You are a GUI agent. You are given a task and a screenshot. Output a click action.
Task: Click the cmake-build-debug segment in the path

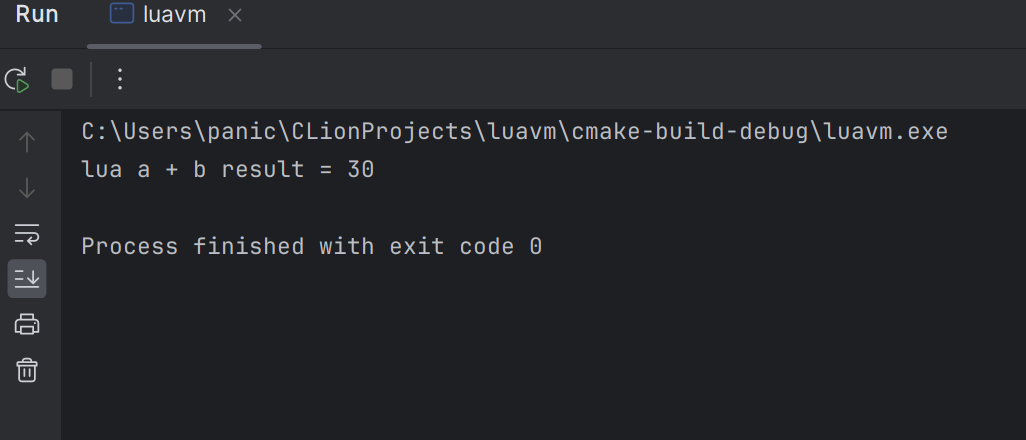[x=690, y=132]
